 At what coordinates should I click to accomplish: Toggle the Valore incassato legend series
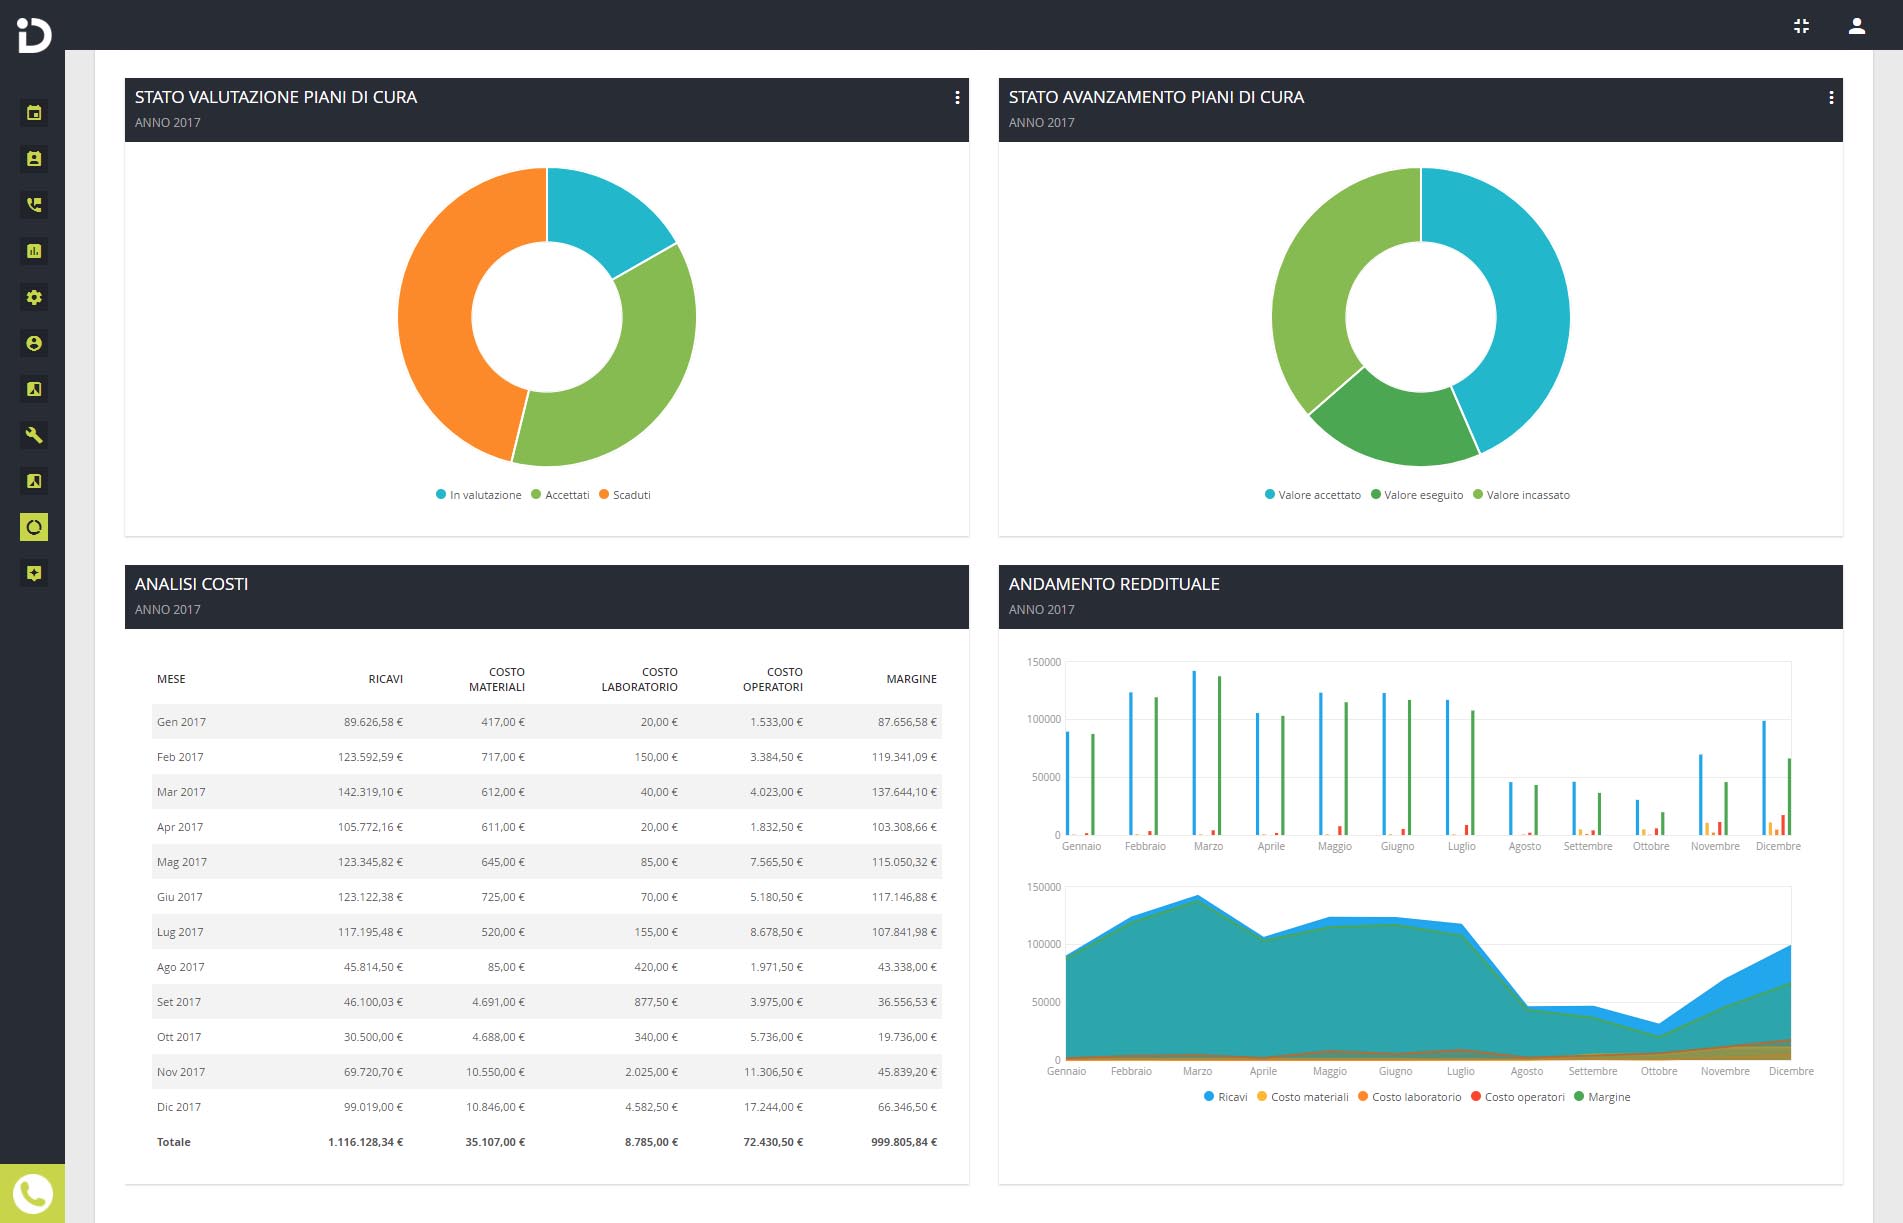coord(1521,495)
